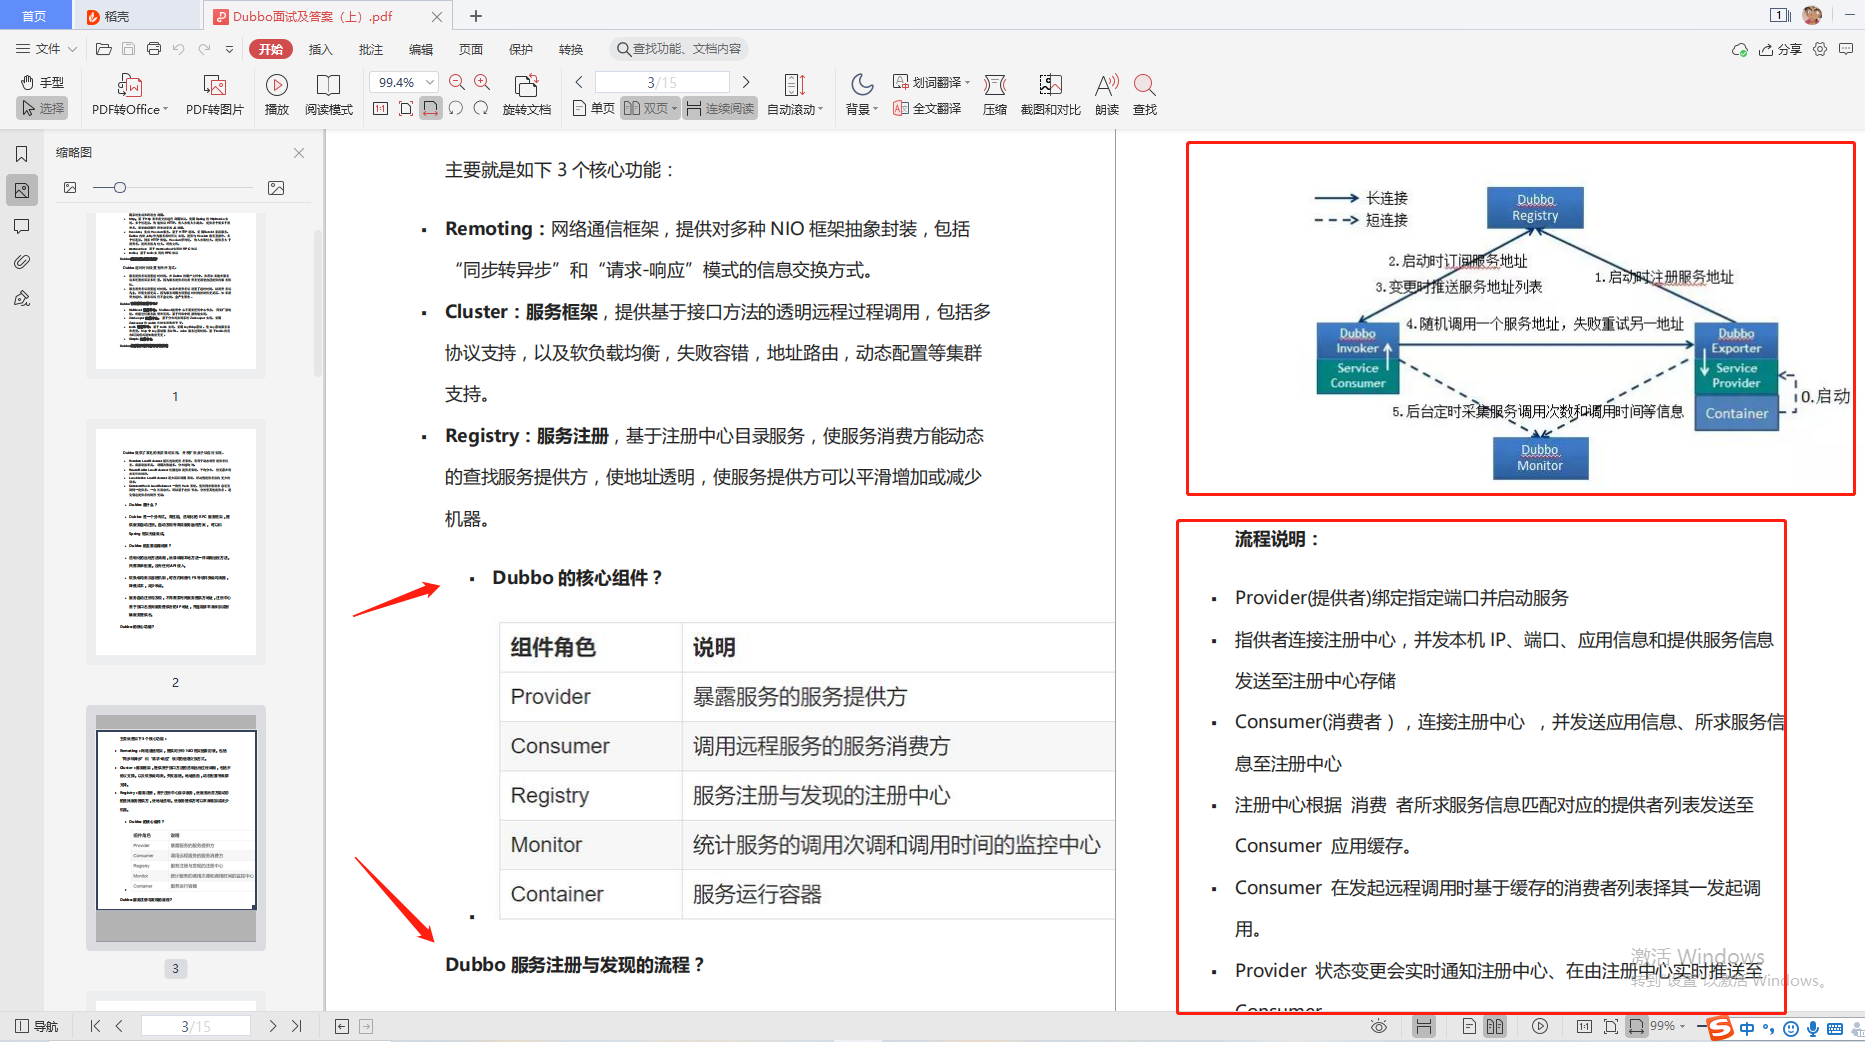Toggle thumbnail panel in sidebar
Image resolution: width=1865 pixels, height=1042 pixels.
click(x=21, y=190)
